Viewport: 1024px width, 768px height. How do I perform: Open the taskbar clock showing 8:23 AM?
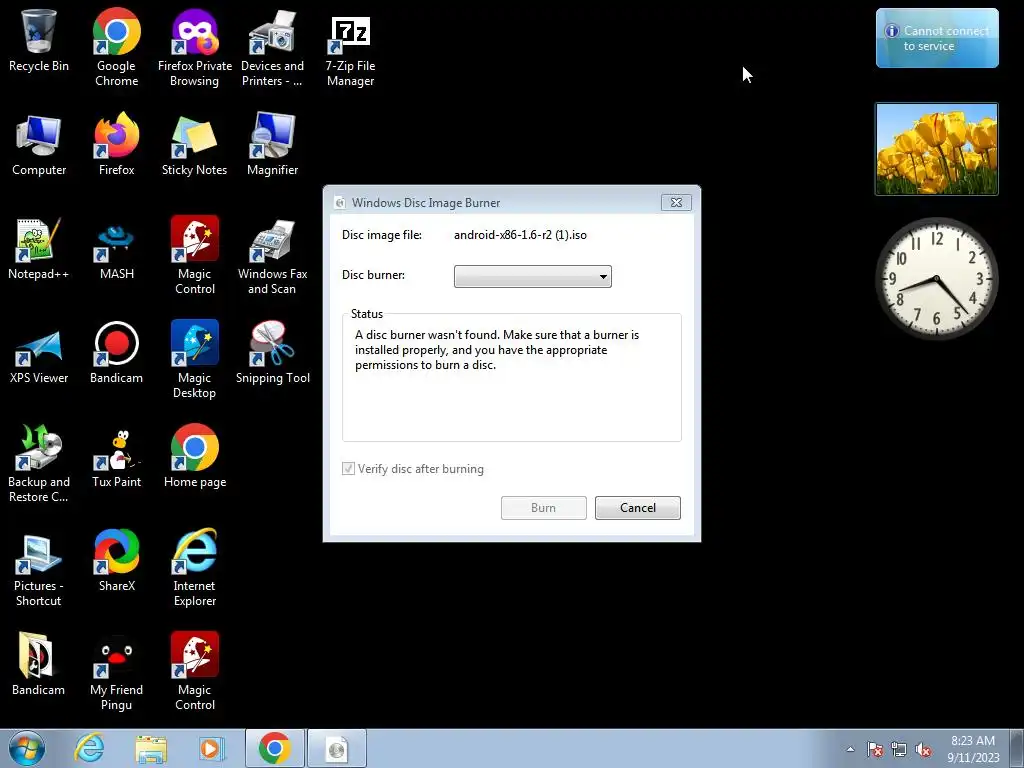point(973,749)
